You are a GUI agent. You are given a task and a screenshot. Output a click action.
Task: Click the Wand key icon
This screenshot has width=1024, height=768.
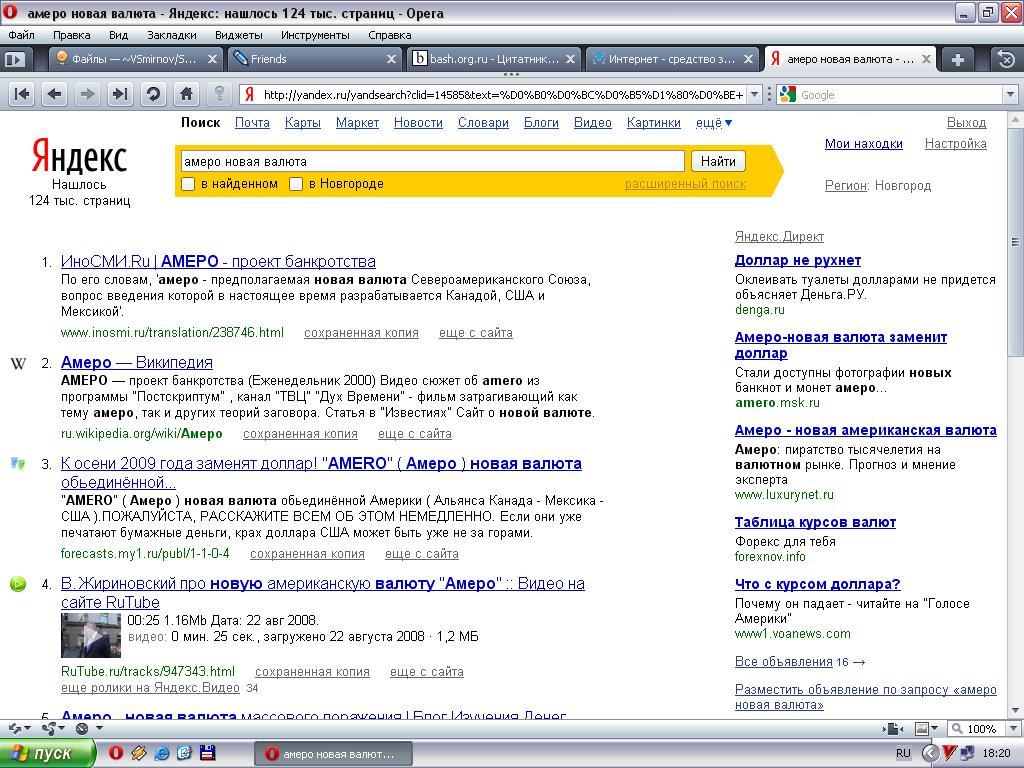[219, 95]
